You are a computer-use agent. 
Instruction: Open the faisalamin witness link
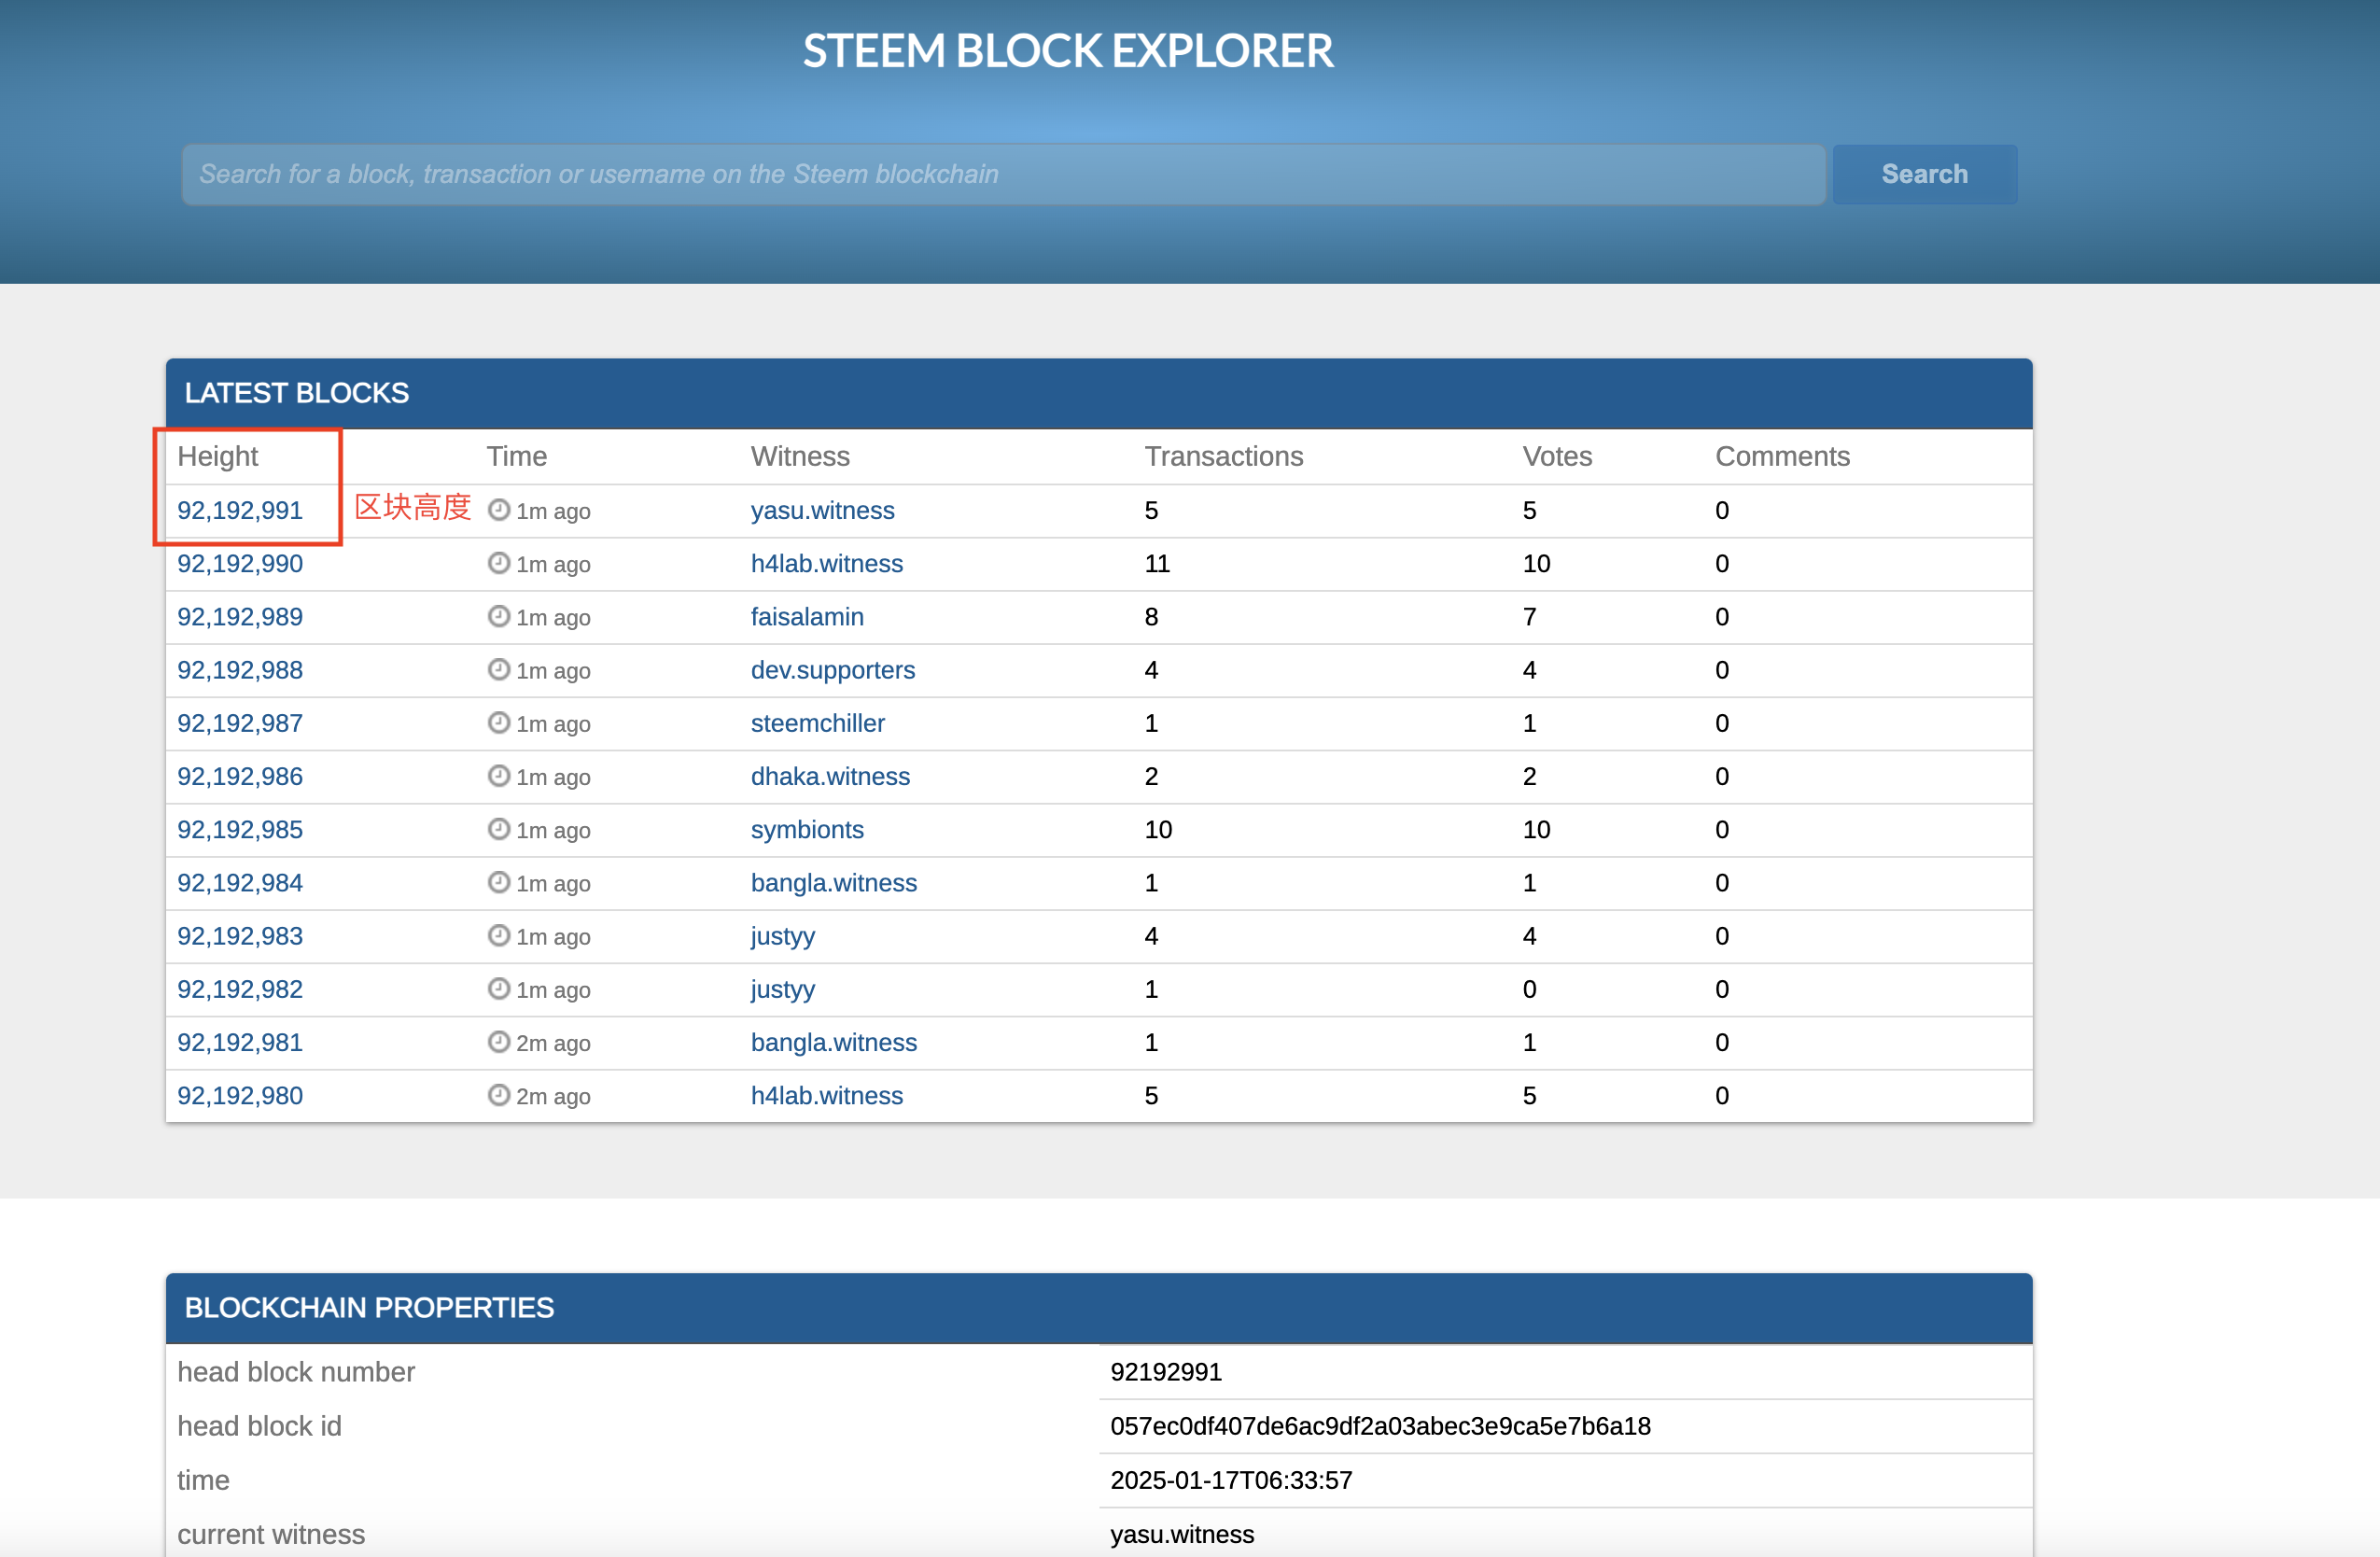807,616
